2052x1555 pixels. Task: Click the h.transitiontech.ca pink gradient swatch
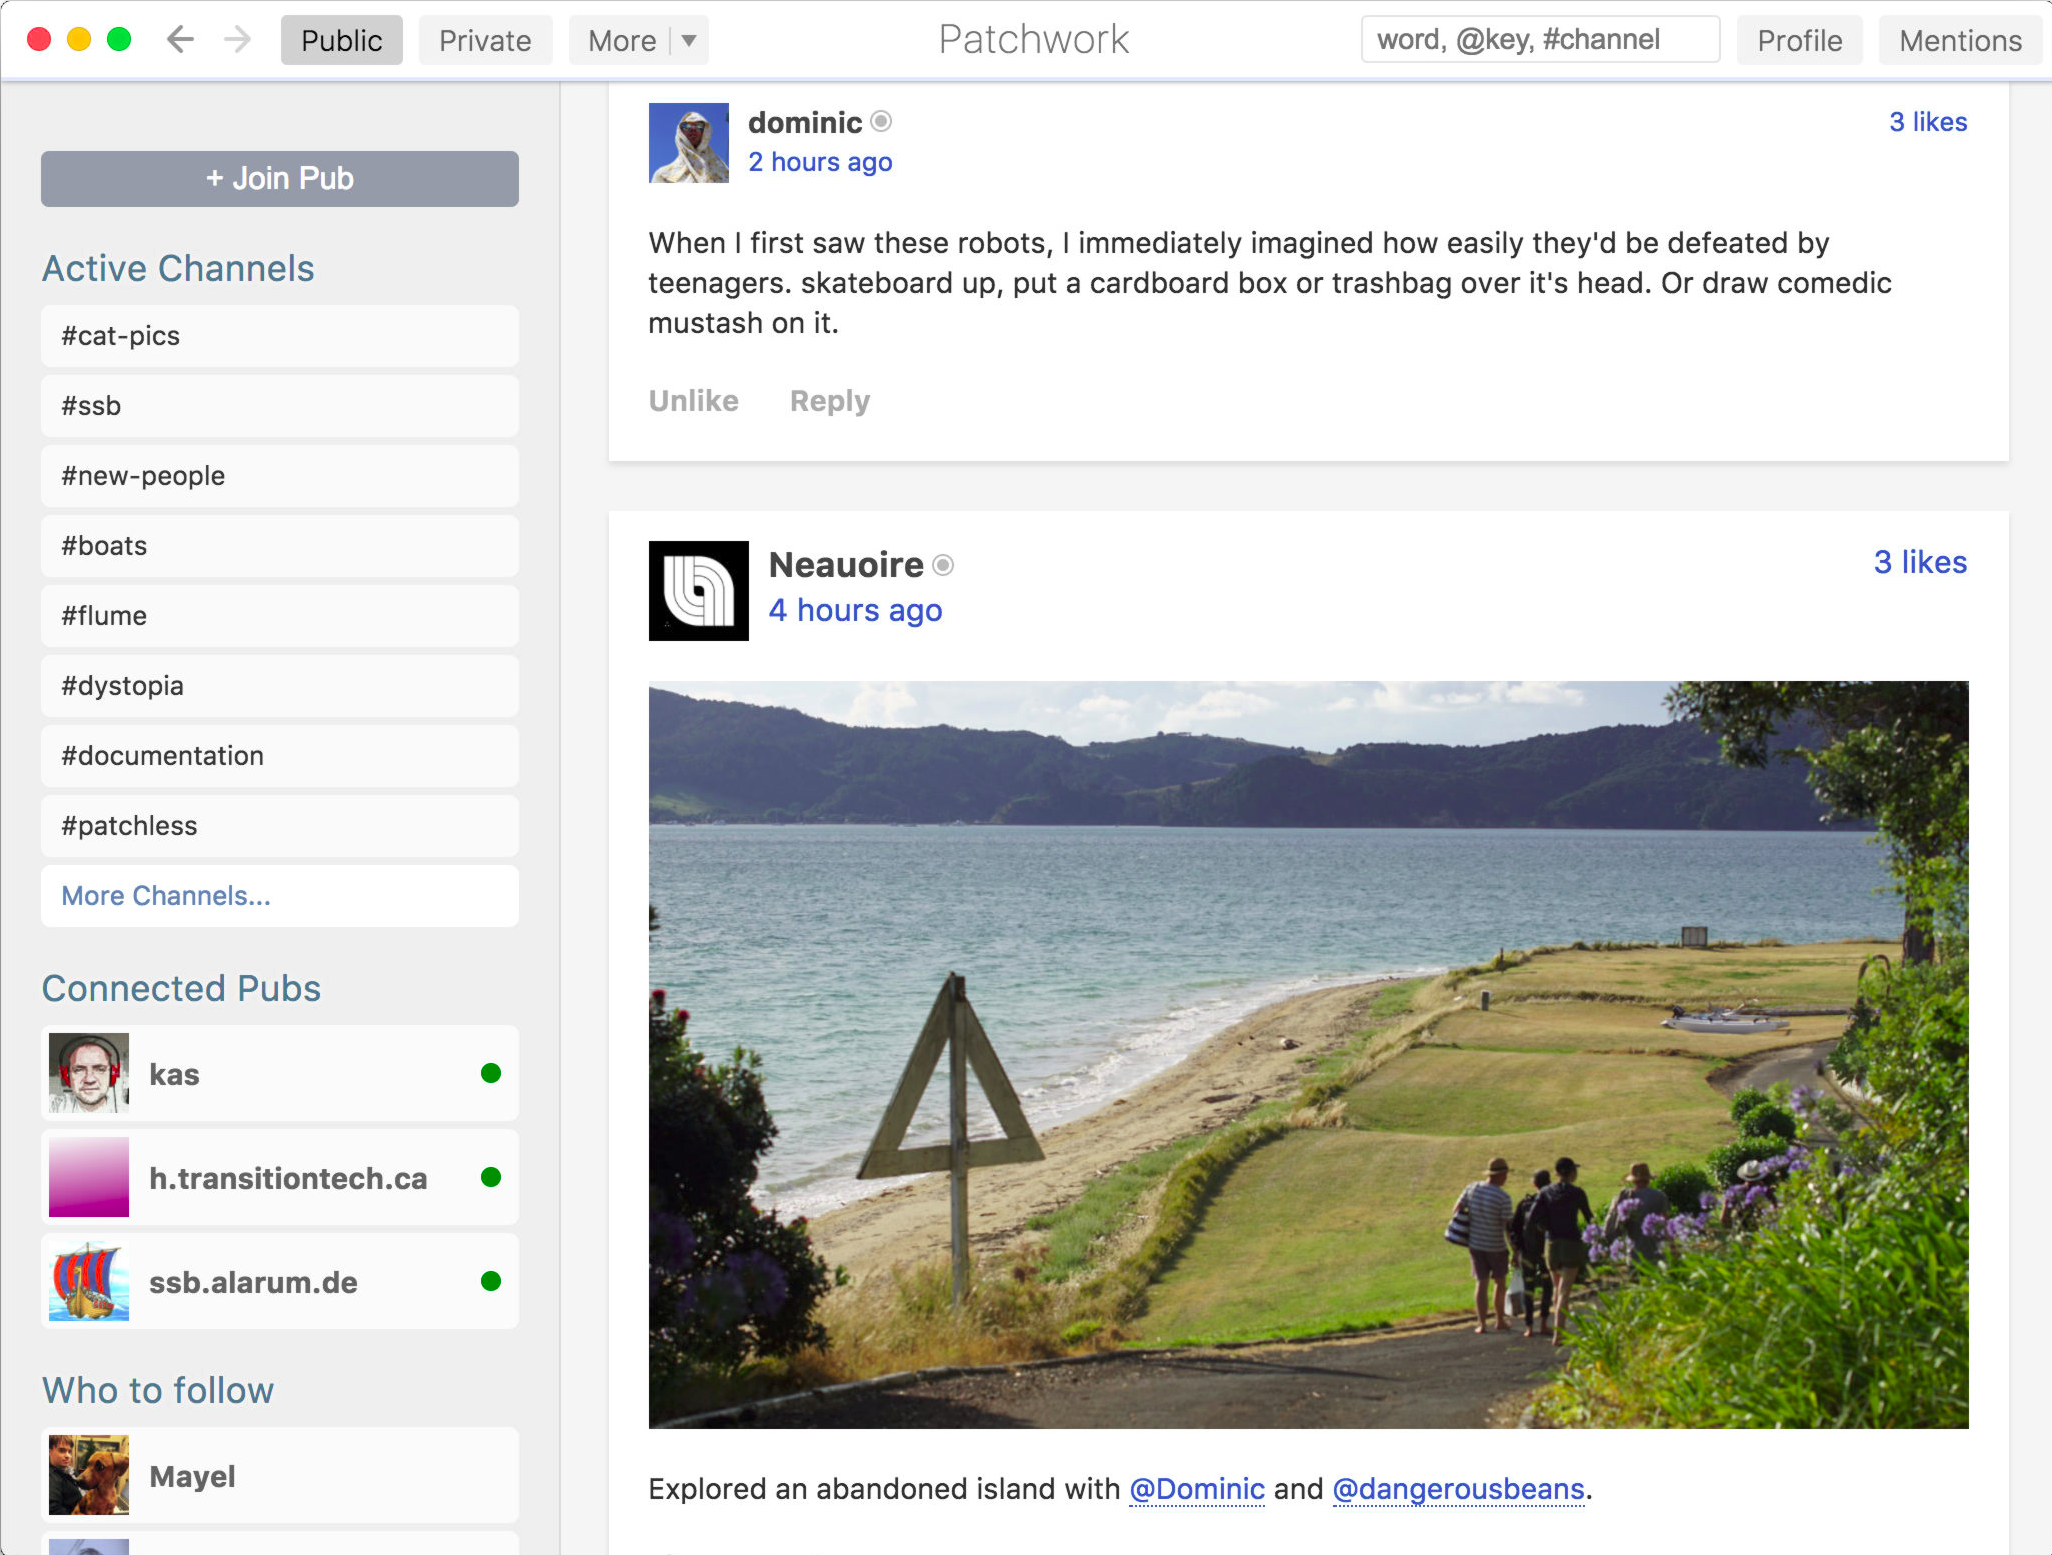coord(89,1177)
